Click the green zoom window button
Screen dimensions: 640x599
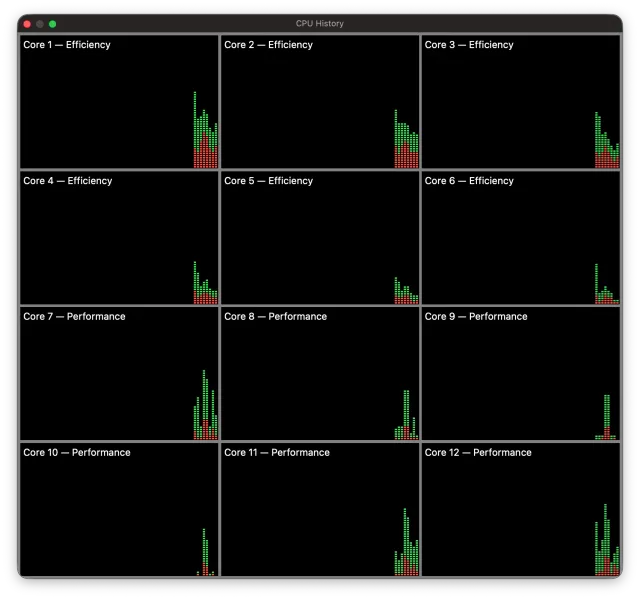coord(53,23)
